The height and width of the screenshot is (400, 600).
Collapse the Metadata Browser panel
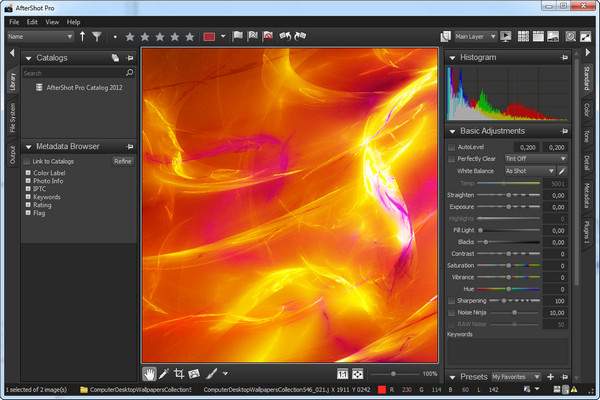pos(27,146)
